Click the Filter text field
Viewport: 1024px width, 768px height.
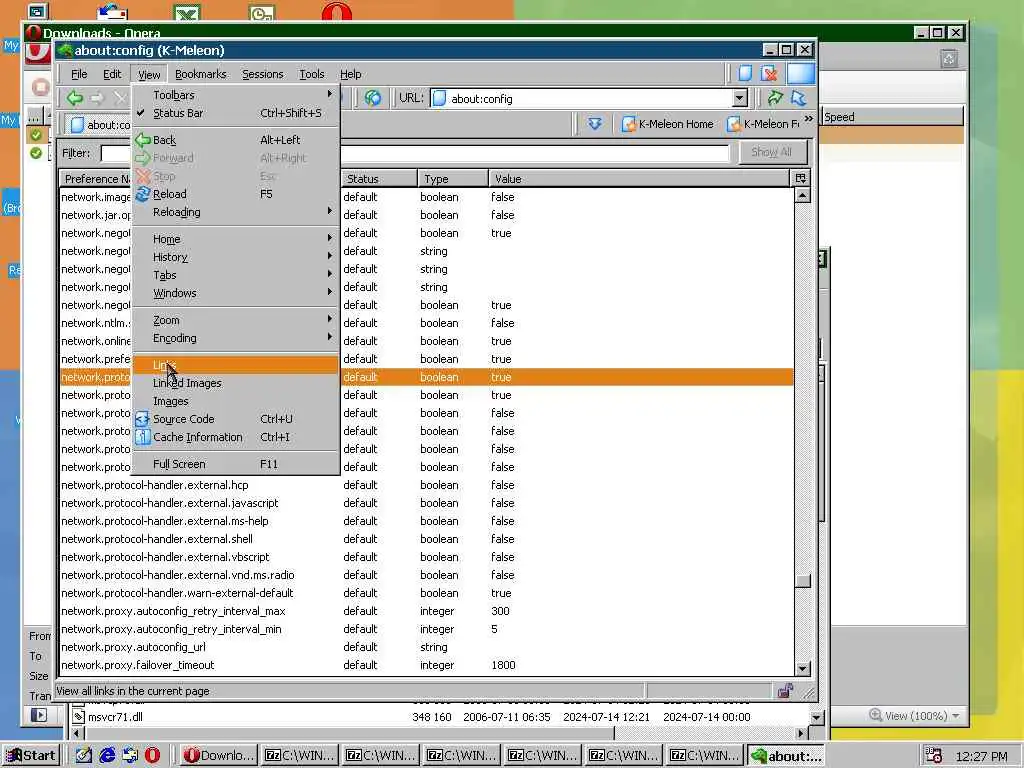tap(415, 153)
